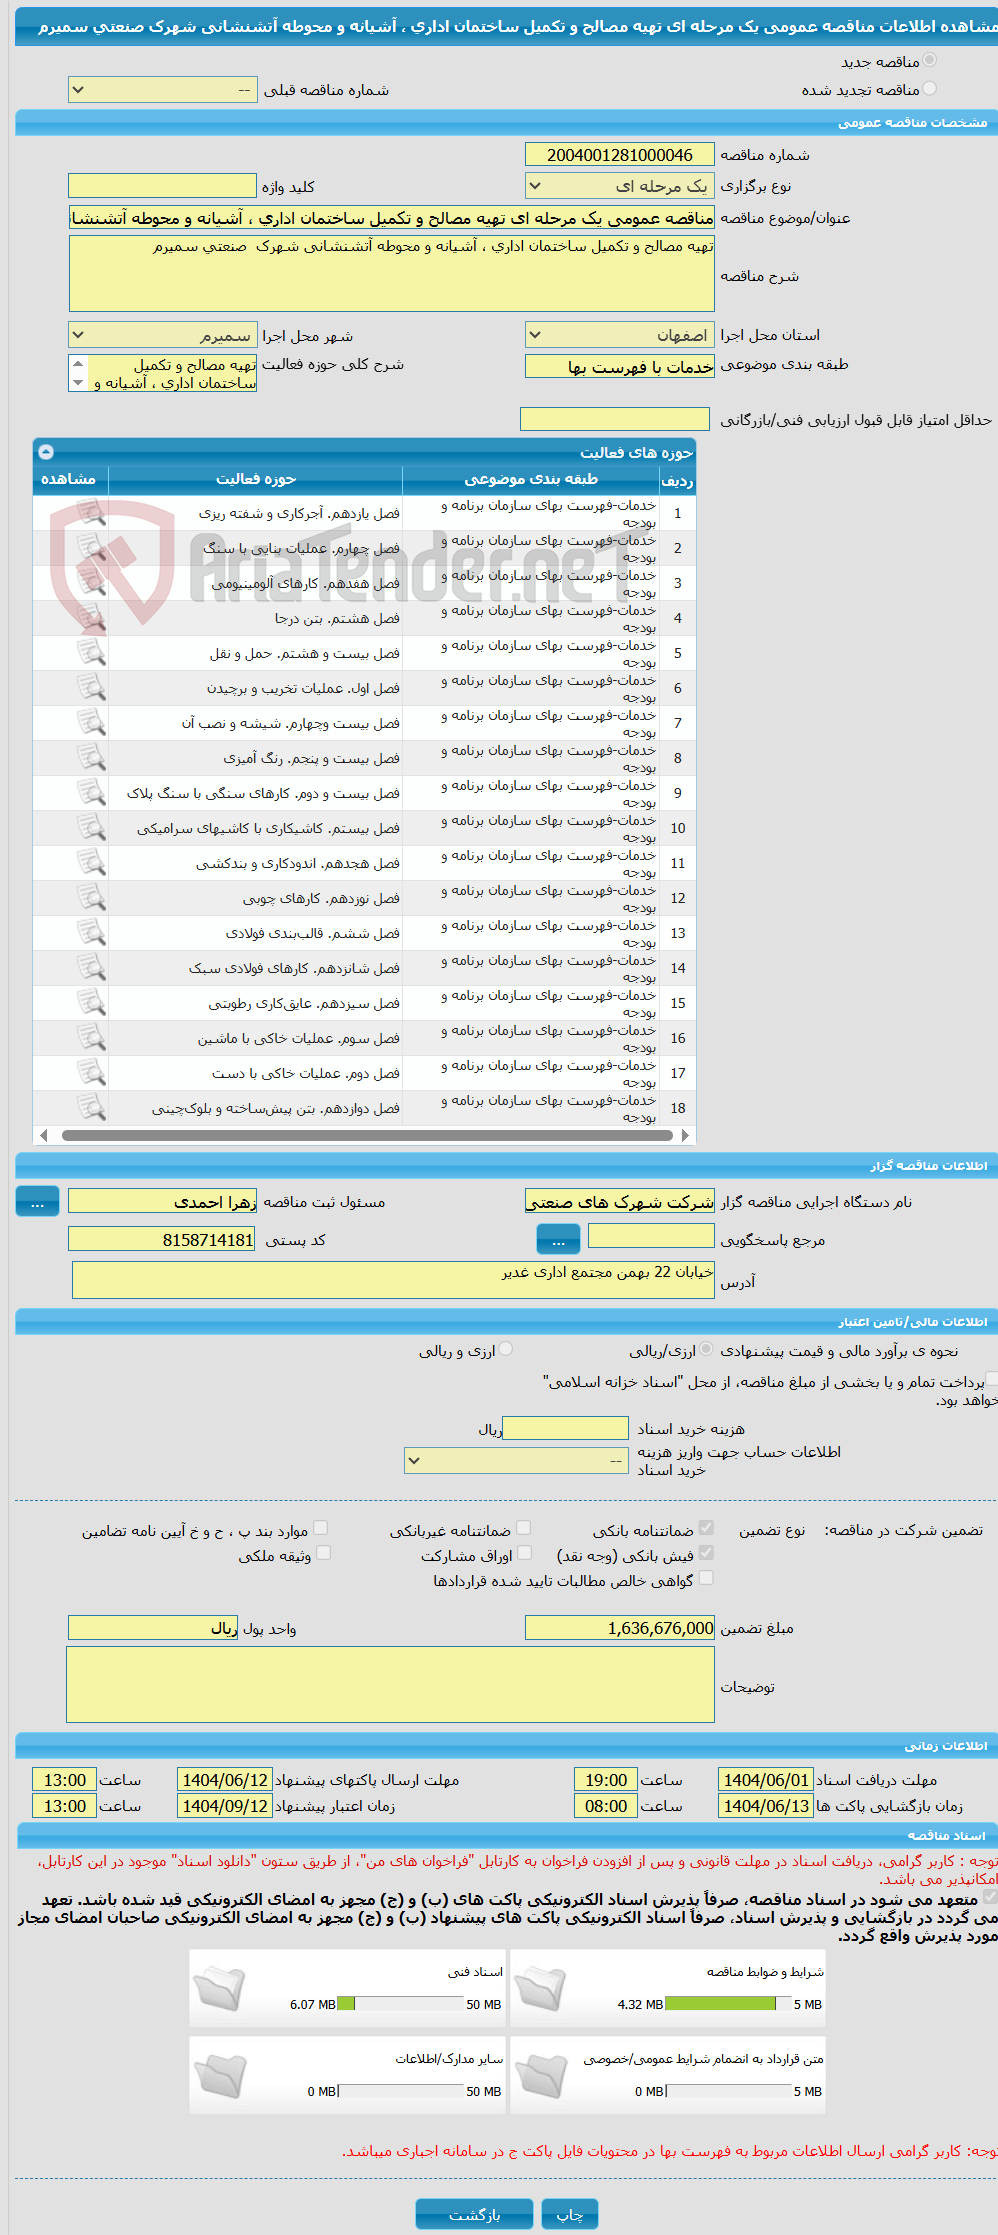Select the مناقصه تجدید شده radio button
Screen dimensions: 998x2235
(x=930, y=89)
